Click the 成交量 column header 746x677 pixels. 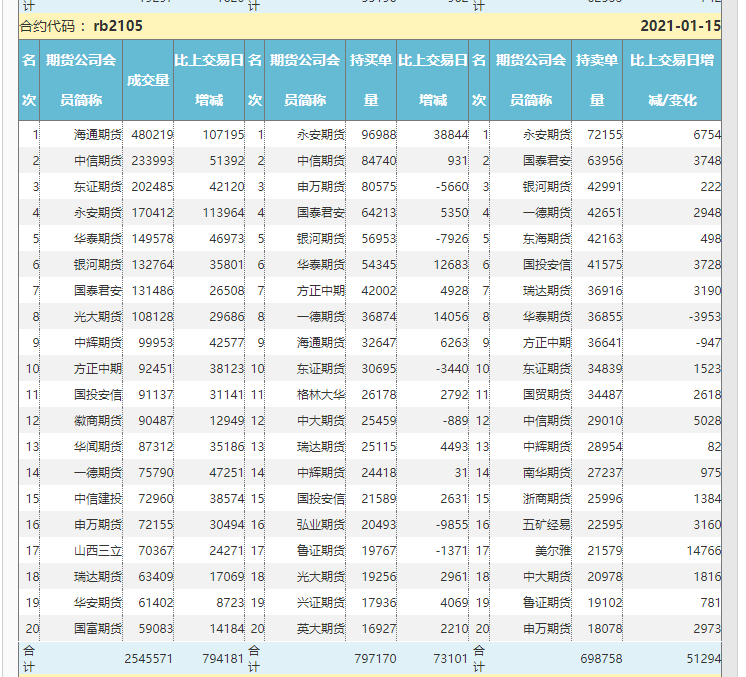[x=148, y=80]
